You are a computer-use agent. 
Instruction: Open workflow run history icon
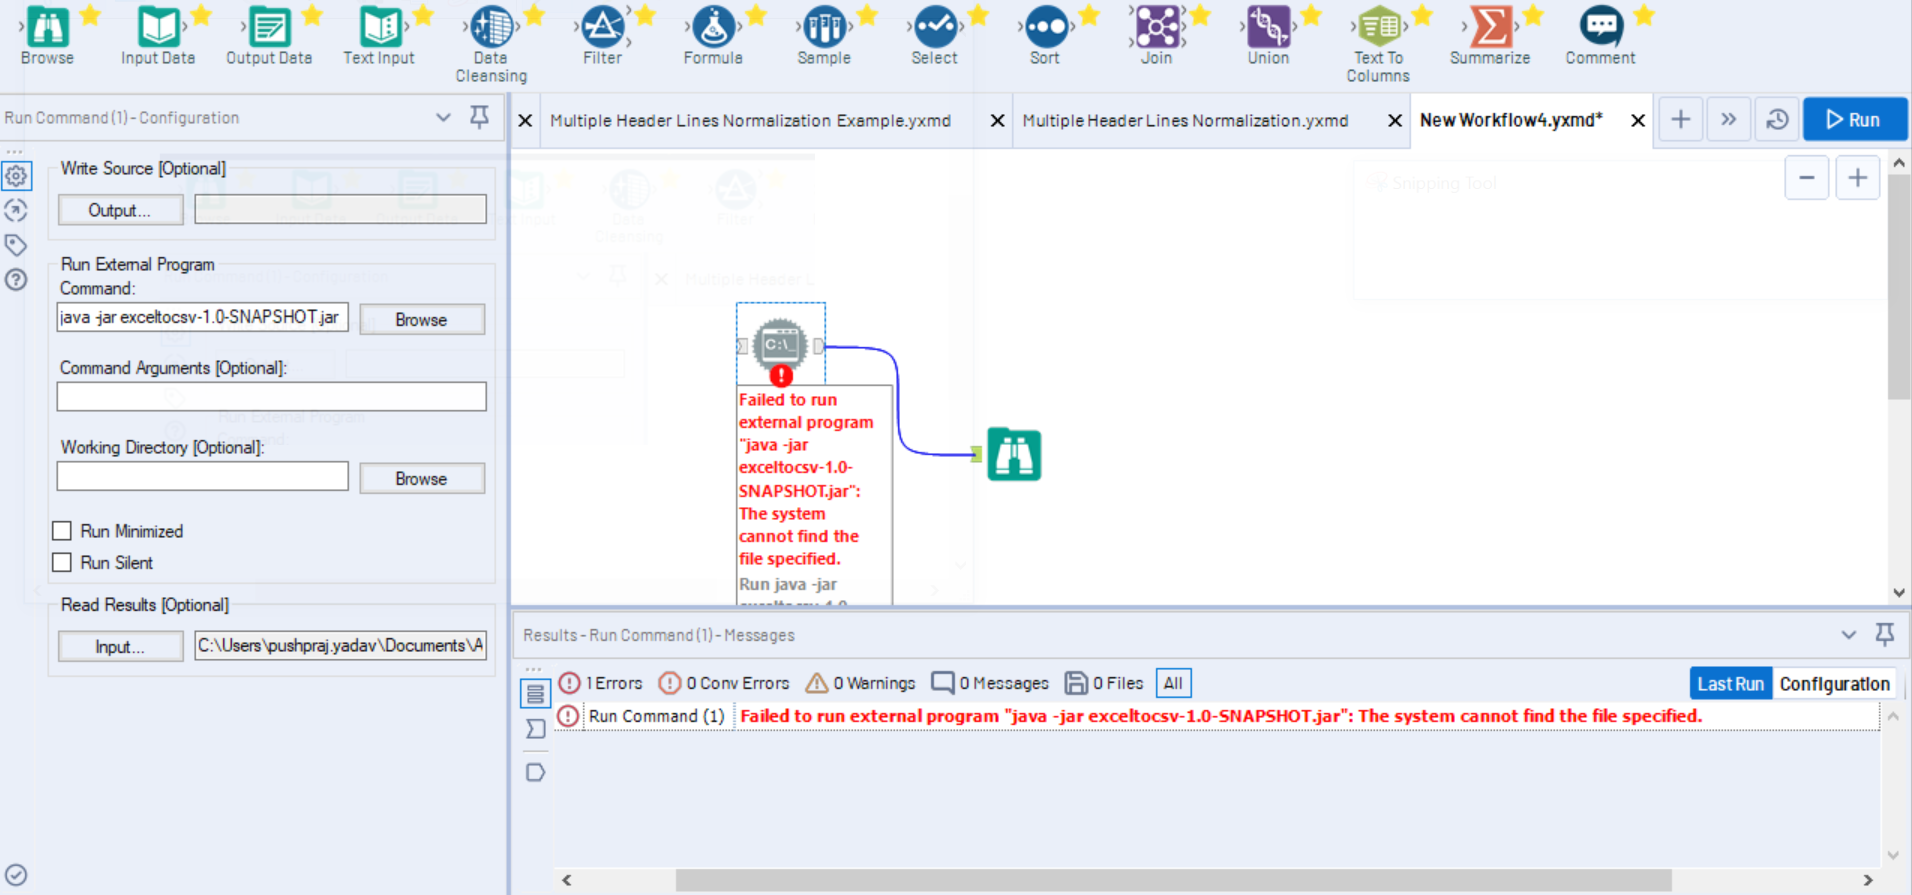click(1777, 120)
